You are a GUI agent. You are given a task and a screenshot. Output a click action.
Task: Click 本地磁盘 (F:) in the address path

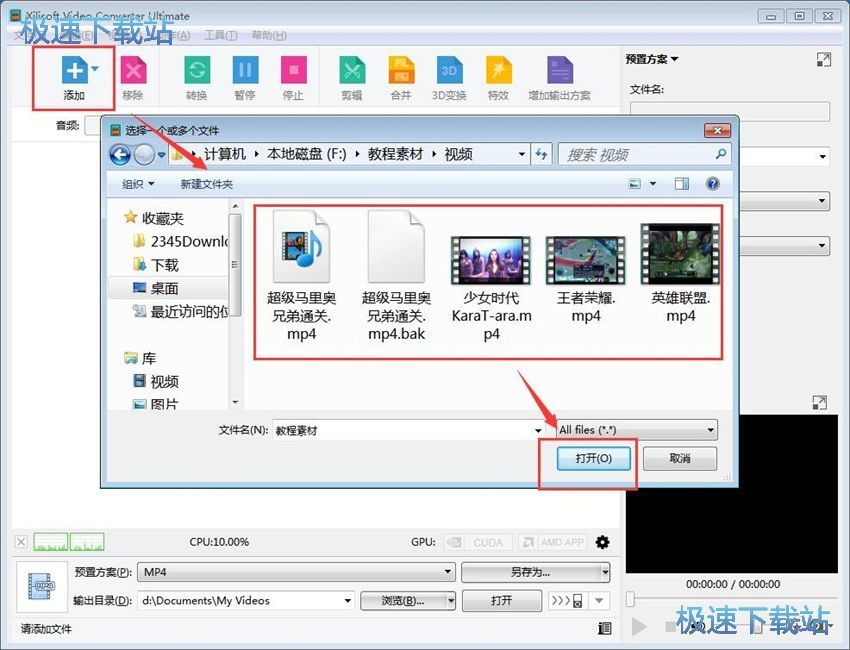tap(306, 155)
